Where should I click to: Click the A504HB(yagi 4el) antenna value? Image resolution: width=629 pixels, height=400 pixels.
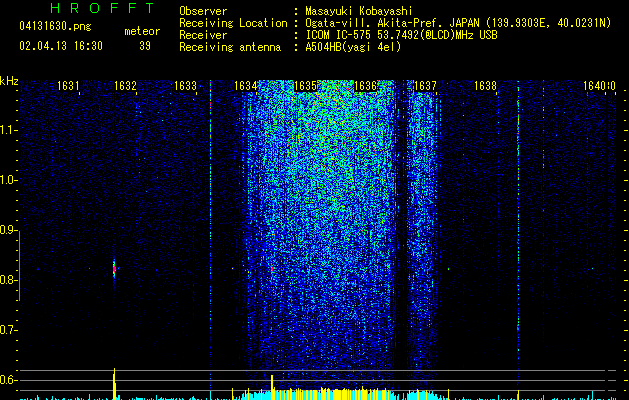tap(353, 47)
